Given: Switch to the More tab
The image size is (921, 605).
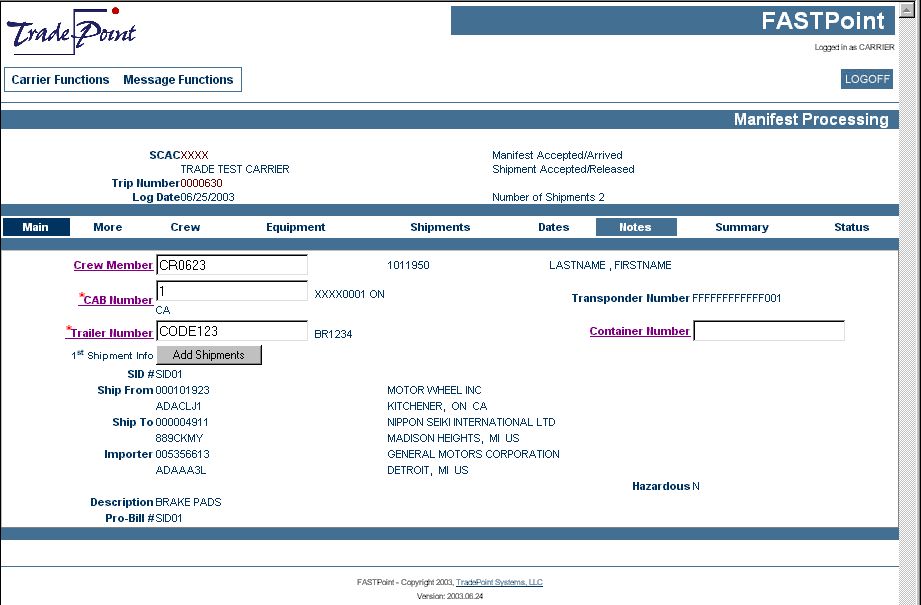Looking at the screenshot, I should [x=107, y=227].
